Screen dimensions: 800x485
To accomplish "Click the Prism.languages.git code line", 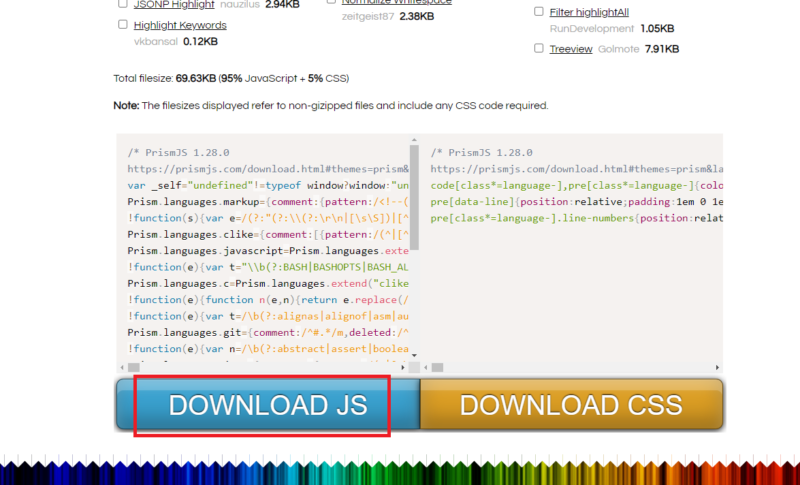I will 268,332.
